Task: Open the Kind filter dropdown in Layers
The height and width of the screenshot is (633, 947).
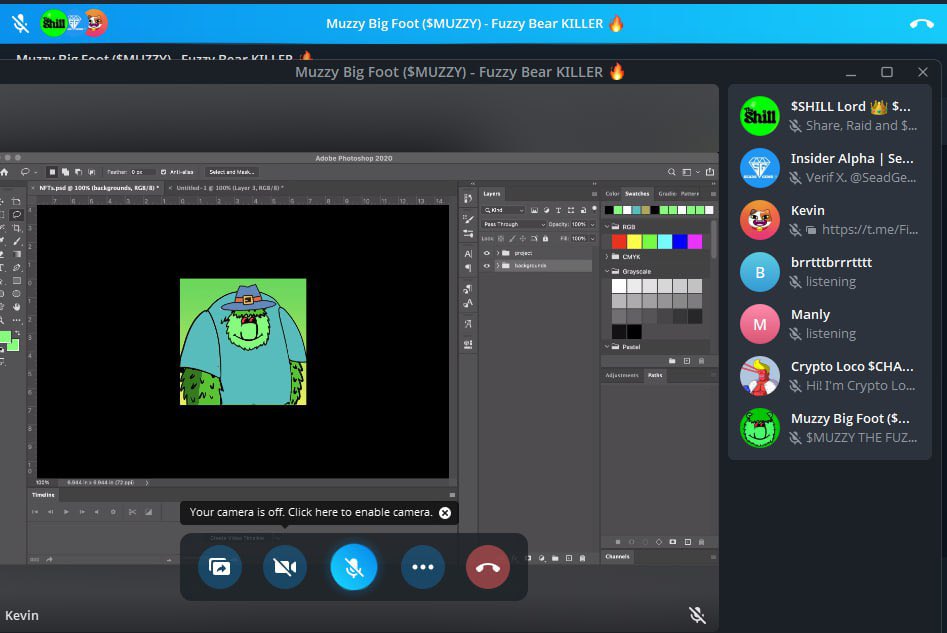Action: pos(504,210)
